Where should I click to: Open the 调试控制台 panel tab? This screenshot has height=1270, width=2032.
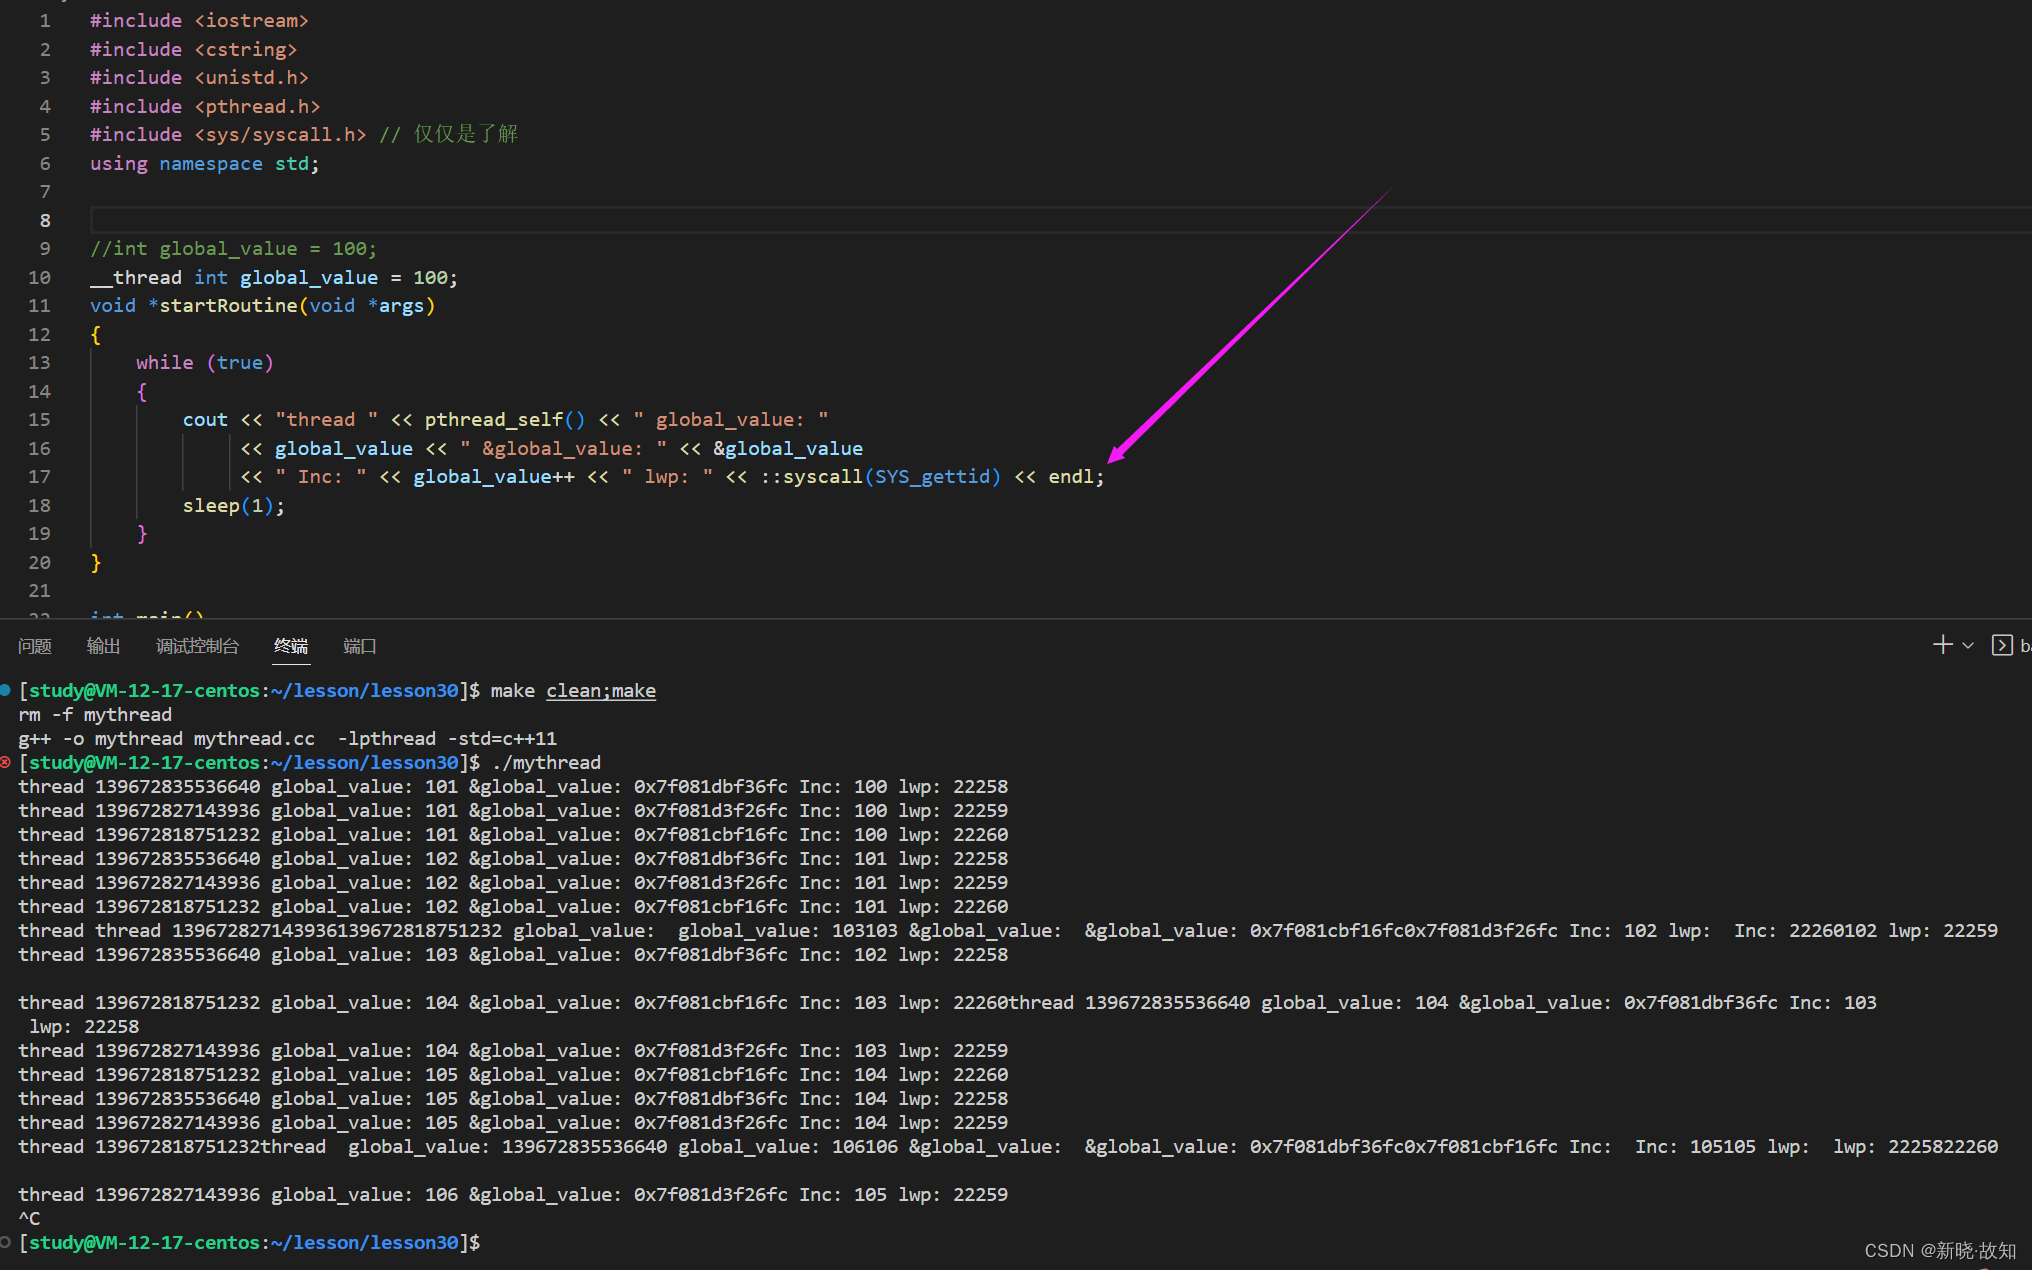coord(197,646)
